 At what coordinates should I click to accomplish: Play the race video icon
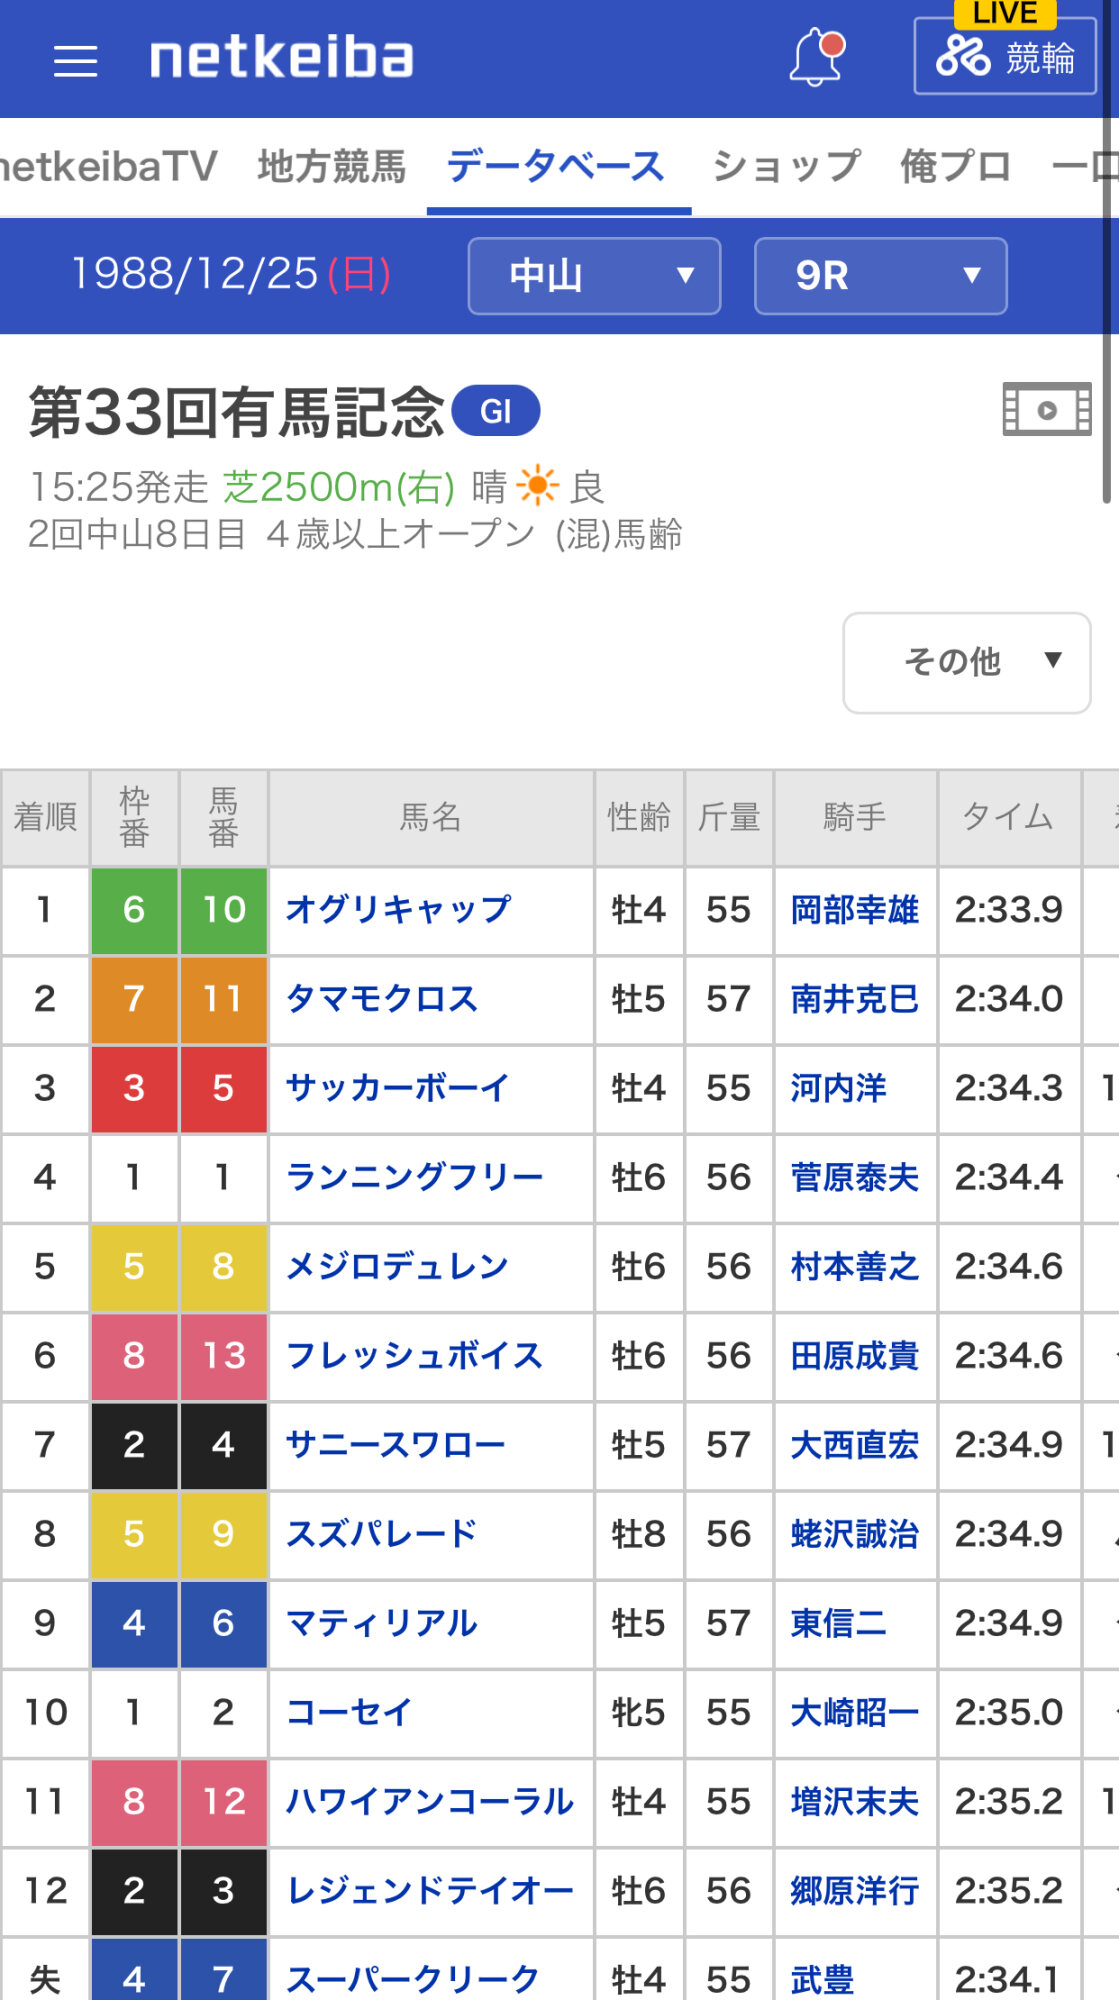tap(1046, 410)
